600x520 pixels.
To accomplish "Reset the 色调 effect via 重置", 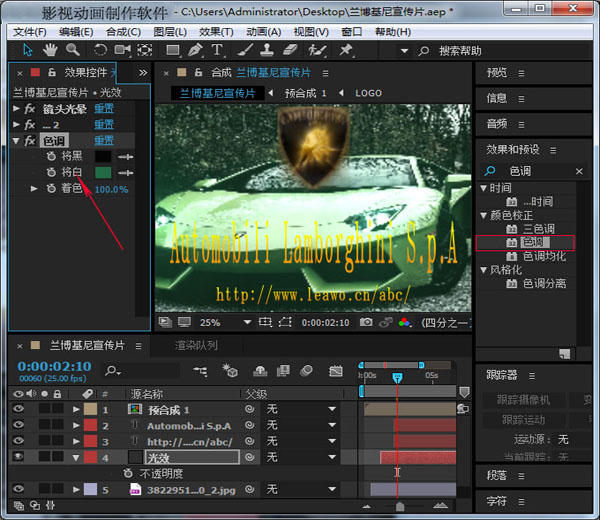I will coord(104,141).
